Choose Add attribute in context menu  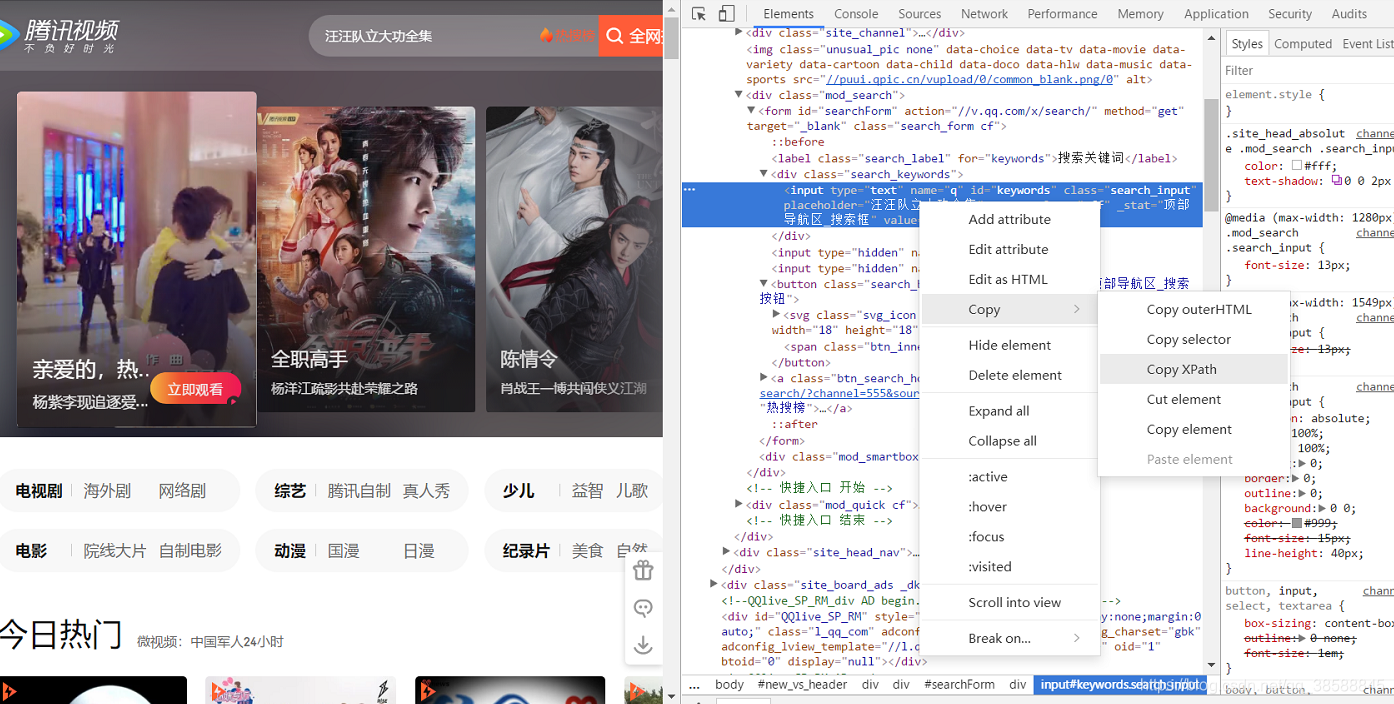(1009, 219)
